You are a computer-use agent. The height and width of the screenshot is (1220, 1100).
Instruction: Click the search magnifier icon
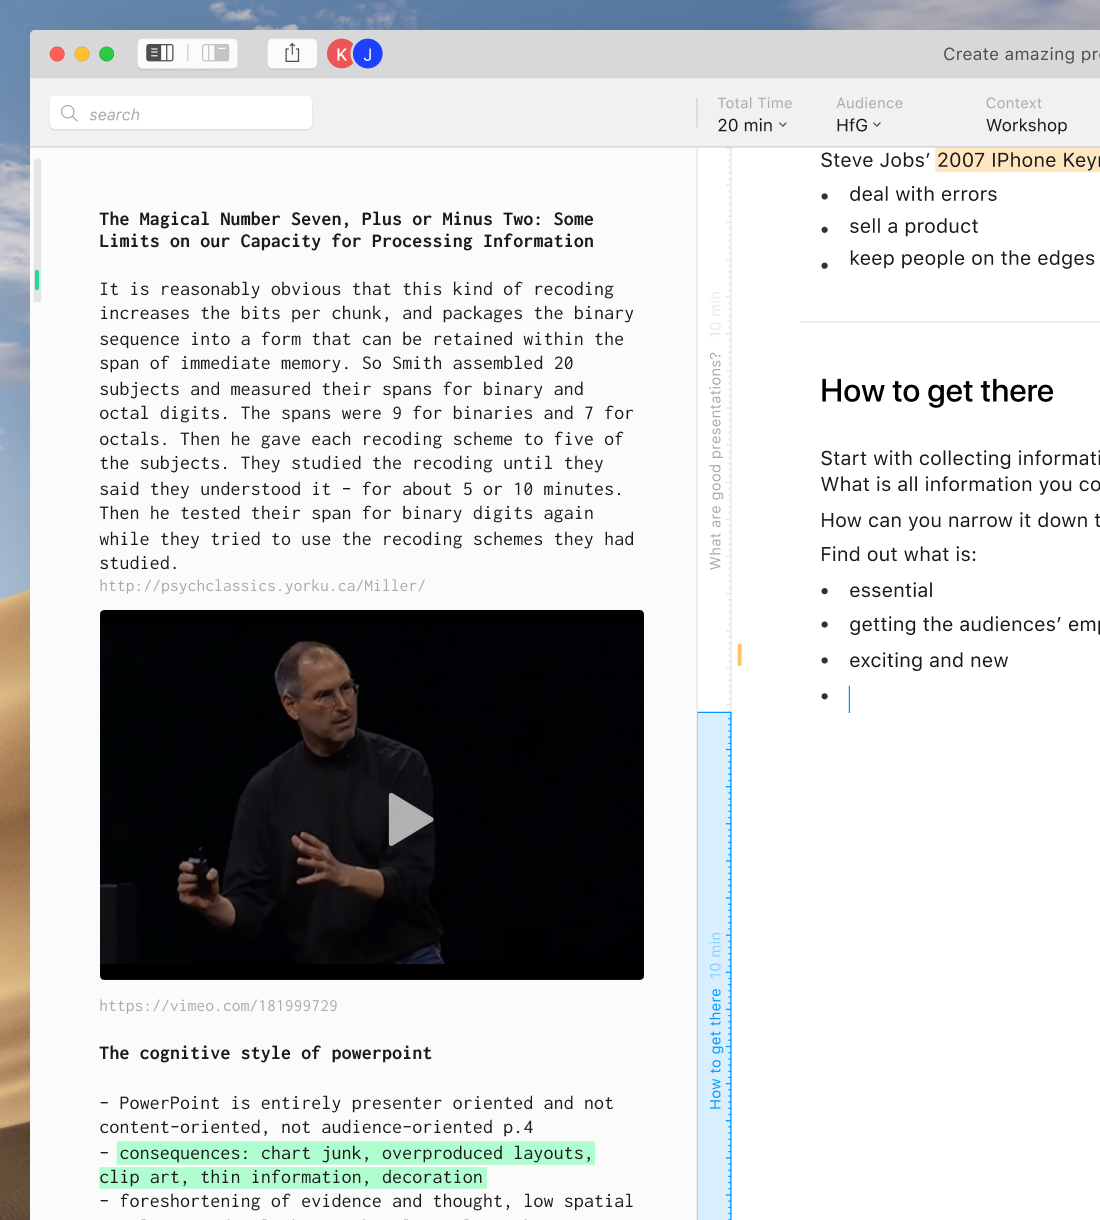point(69,113)
